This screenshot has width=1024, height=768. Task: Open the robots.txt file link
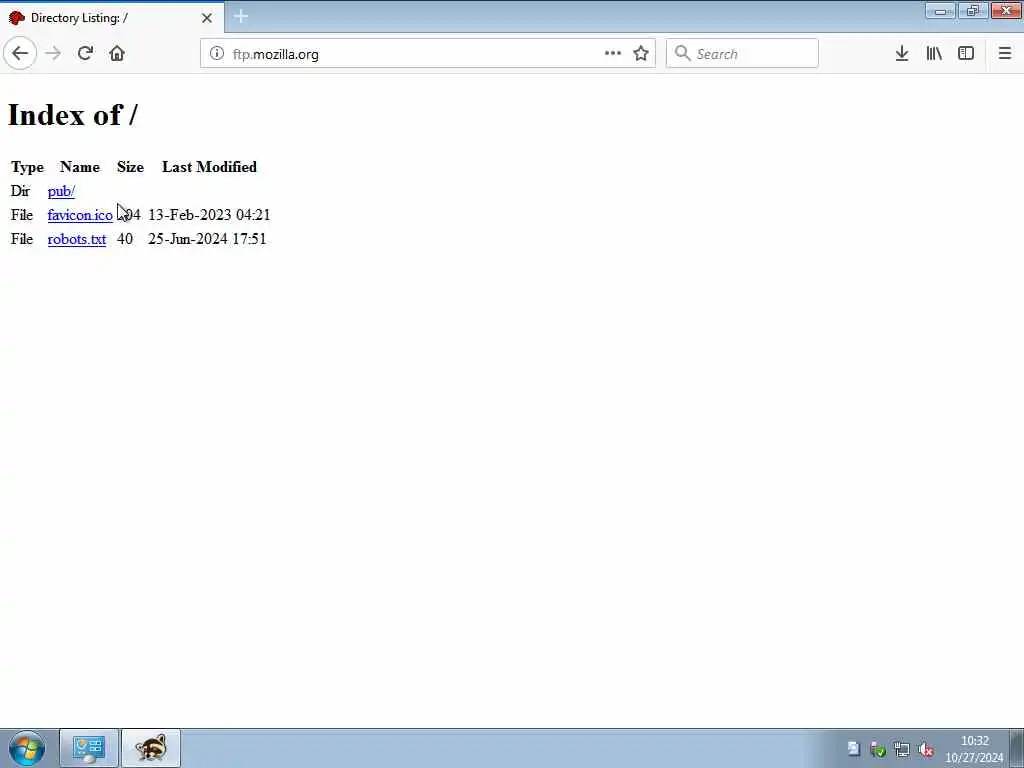point(77,239)
